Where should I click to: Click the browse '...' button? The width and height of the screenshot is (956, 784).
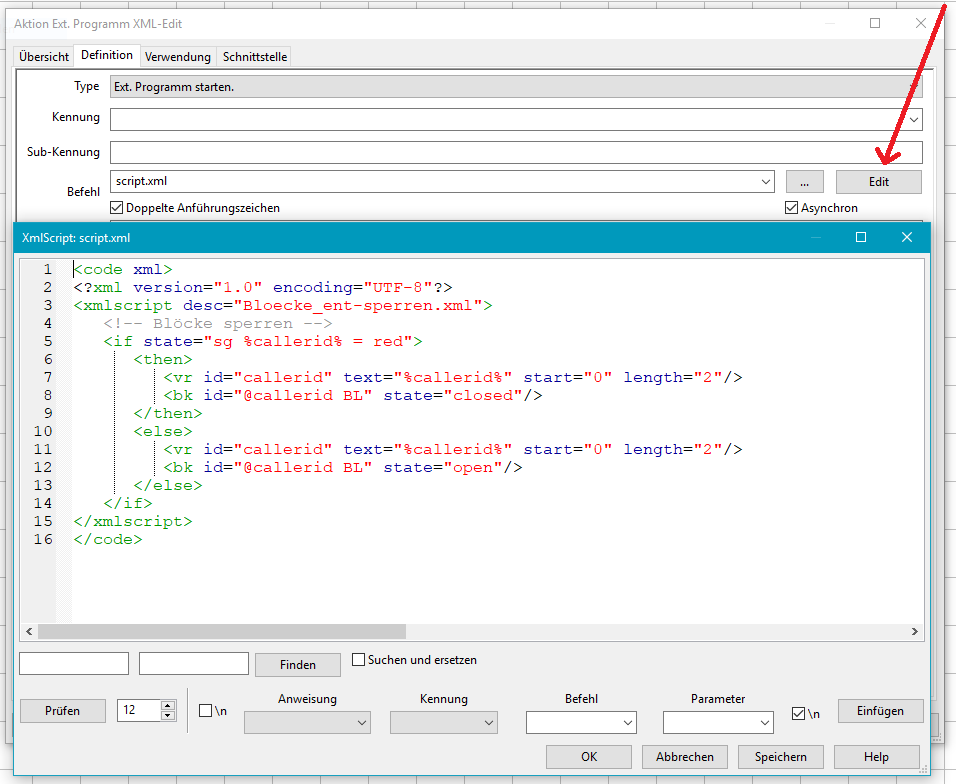(804, 182)
